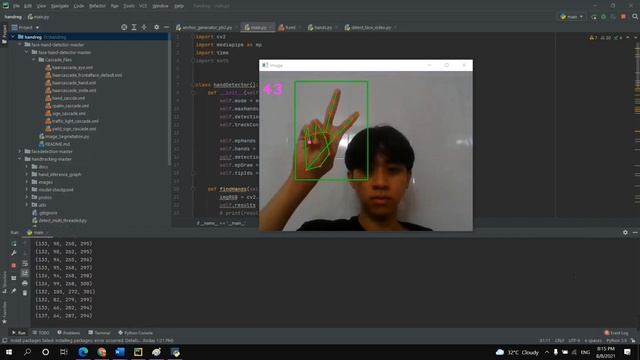Click the Select Opened File target icon
Image resolution: width=640 pixels, height=360 pixels.
[124, 27]
